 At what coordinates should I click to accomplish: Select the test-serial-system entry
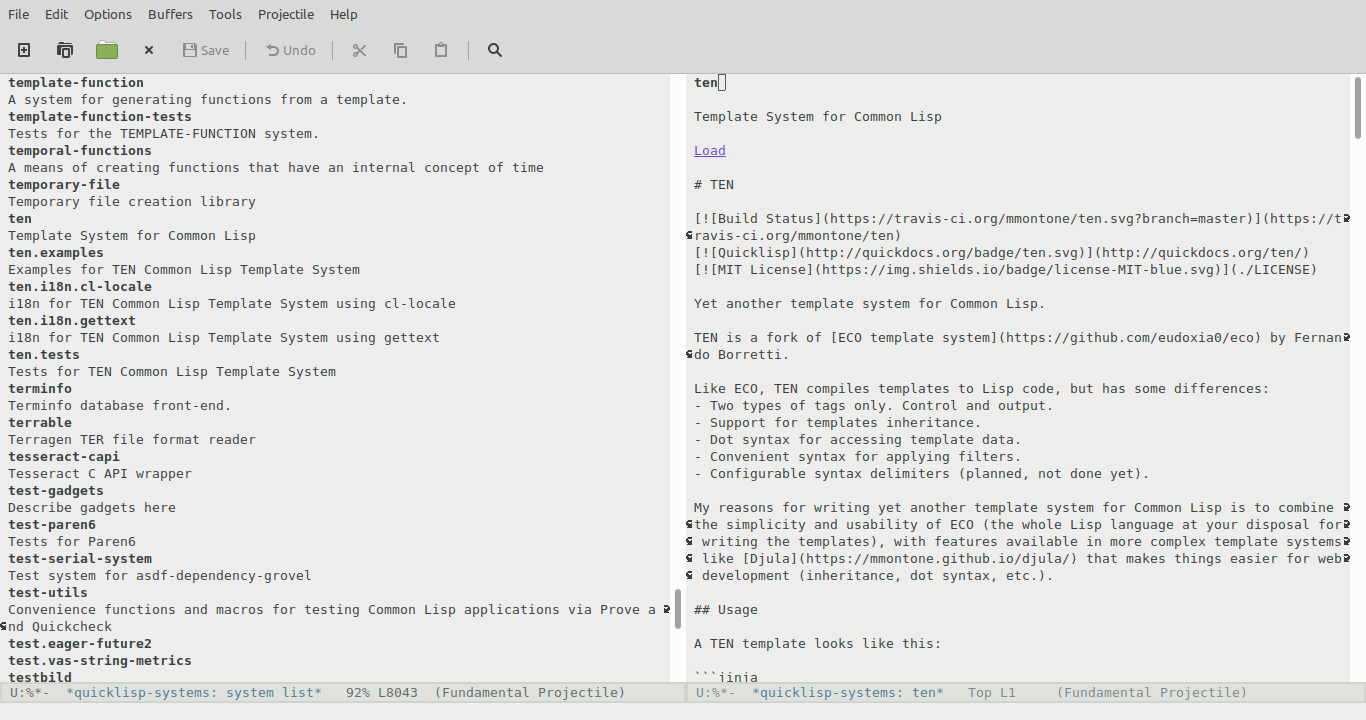80,559
